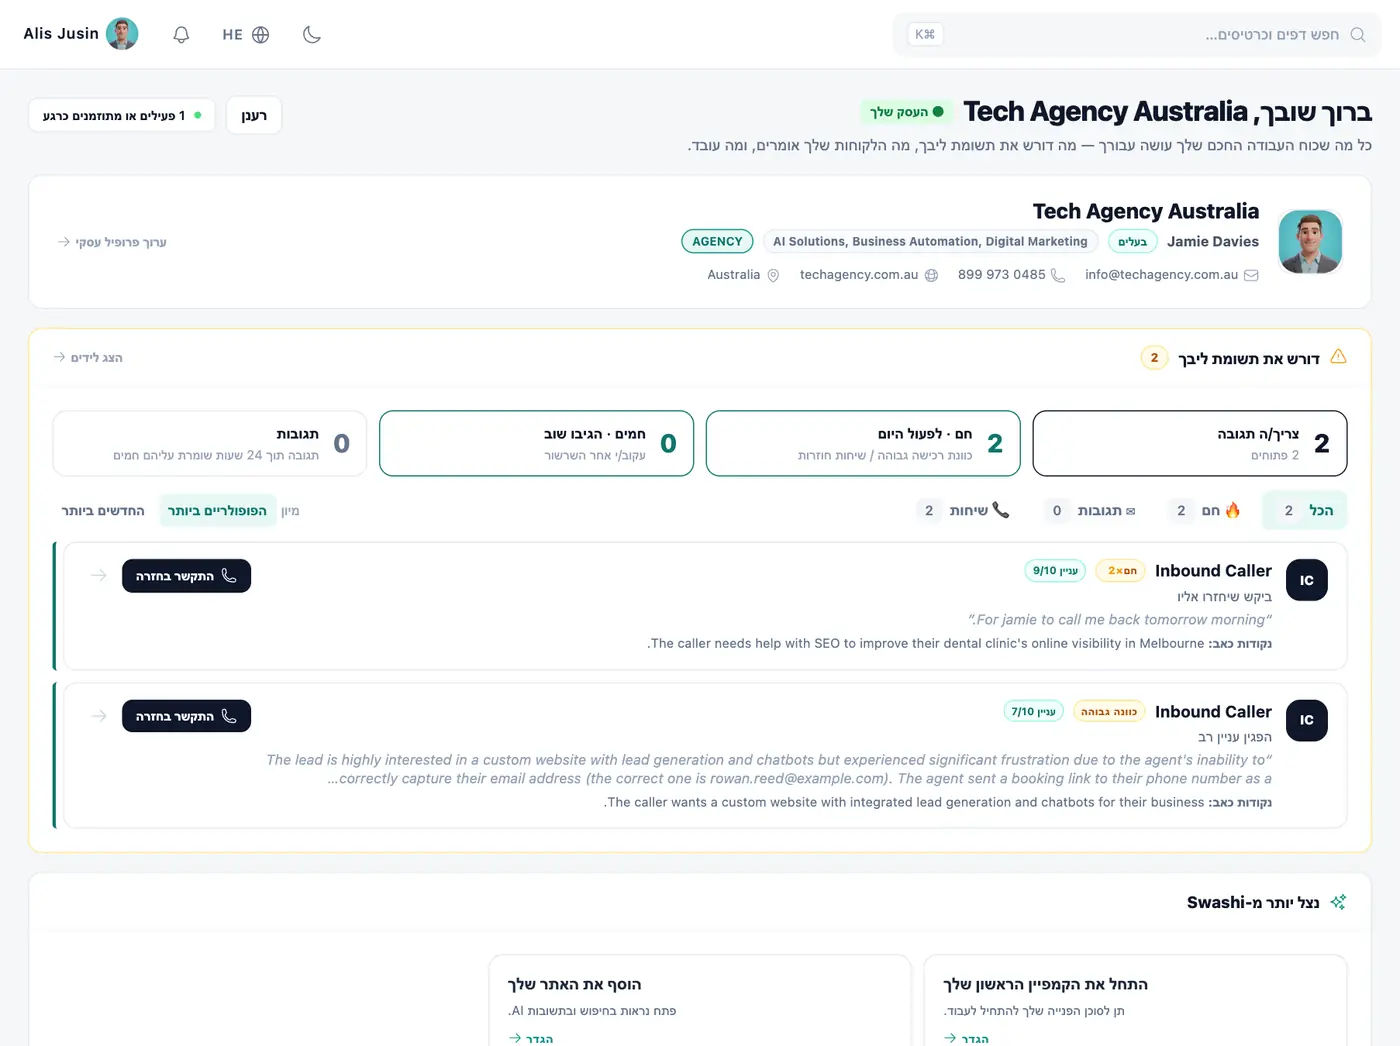Call back the 7/10 interest Inbound Caller

pos(186,716)
